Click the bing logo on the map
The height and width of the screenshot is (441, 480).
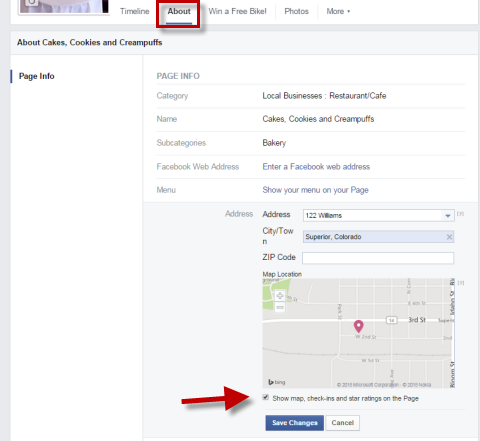coord(277,382)
